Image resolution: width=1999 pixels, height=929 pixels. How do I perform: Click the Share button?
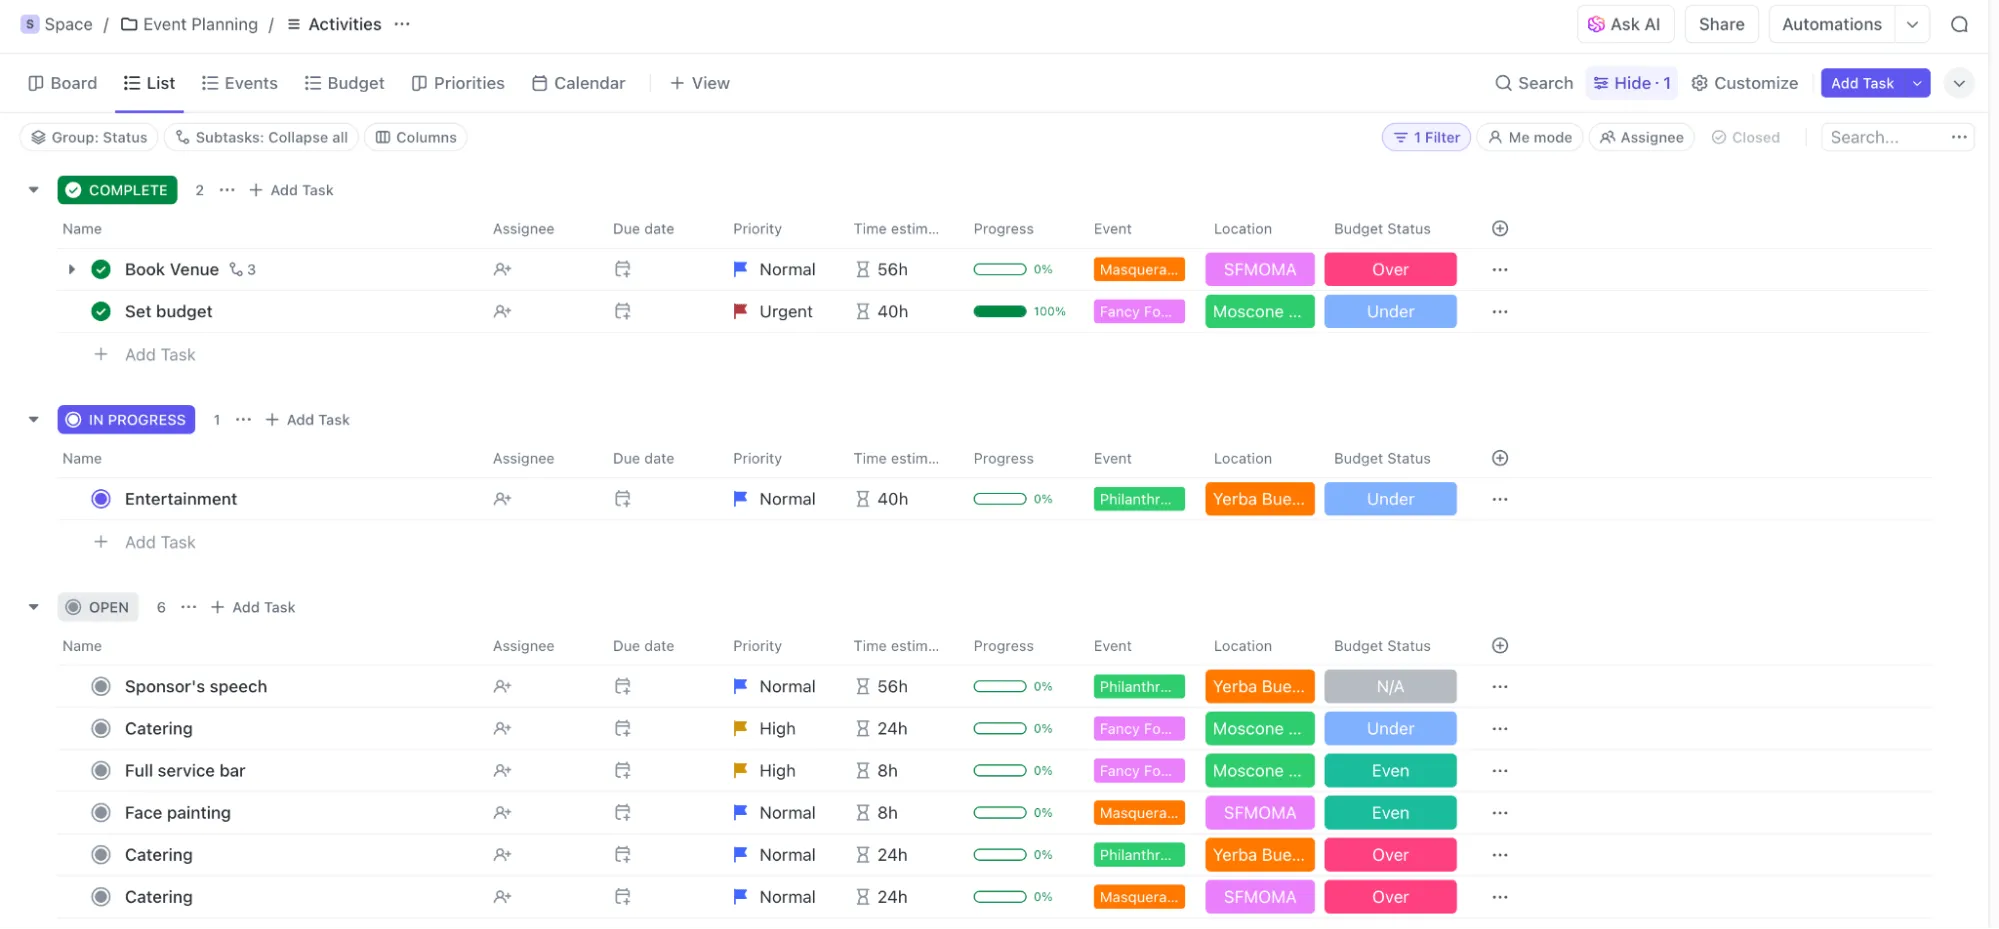(1721, 24)
